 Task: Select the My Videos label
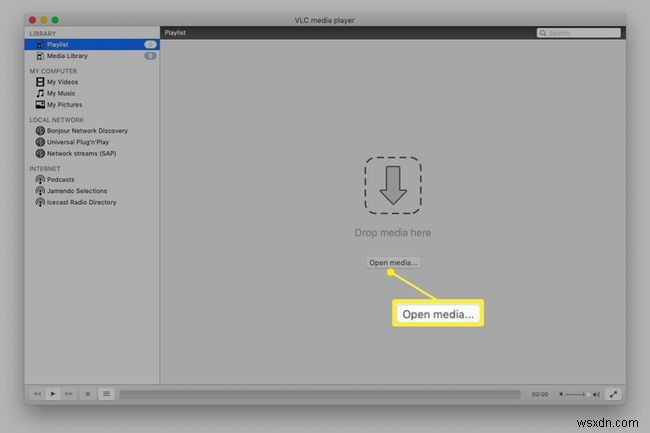click(62, 82)
